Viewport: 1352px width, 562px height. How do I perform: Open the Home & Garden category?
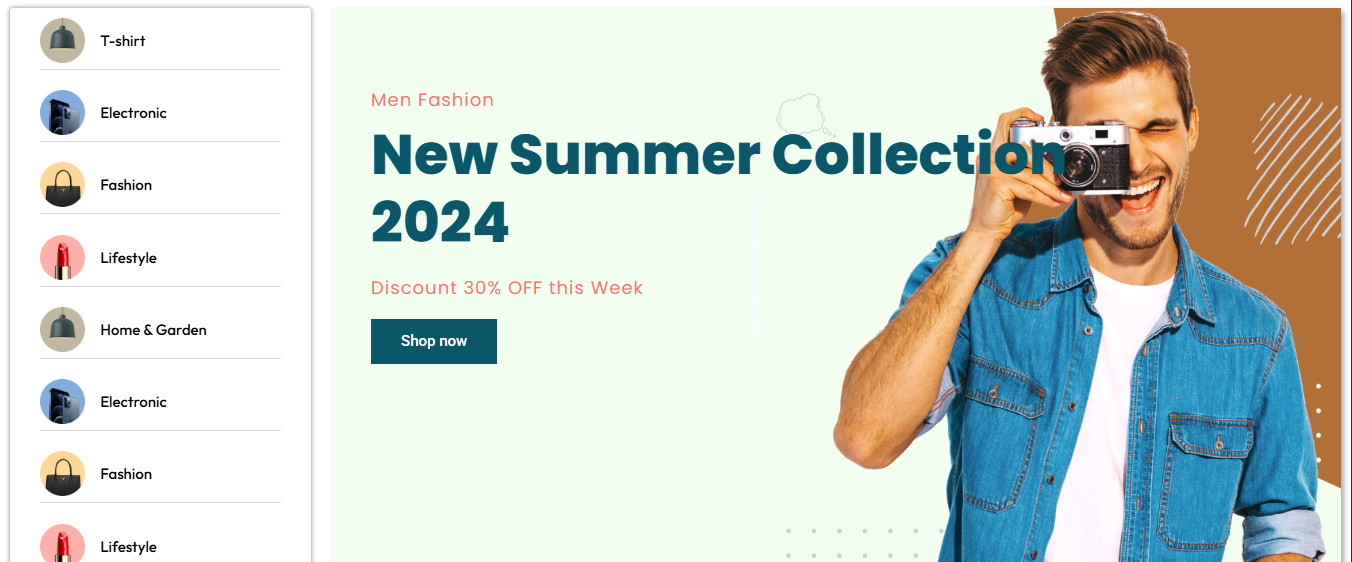tap(153, 330)
